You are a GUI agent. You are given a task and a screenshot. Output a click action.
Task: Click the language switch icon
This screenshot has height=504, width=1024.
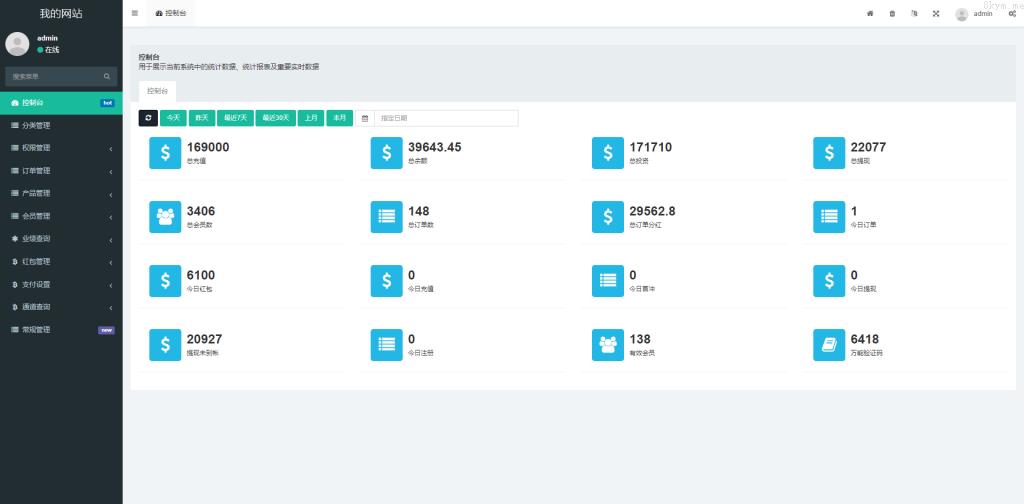point(914,13)
